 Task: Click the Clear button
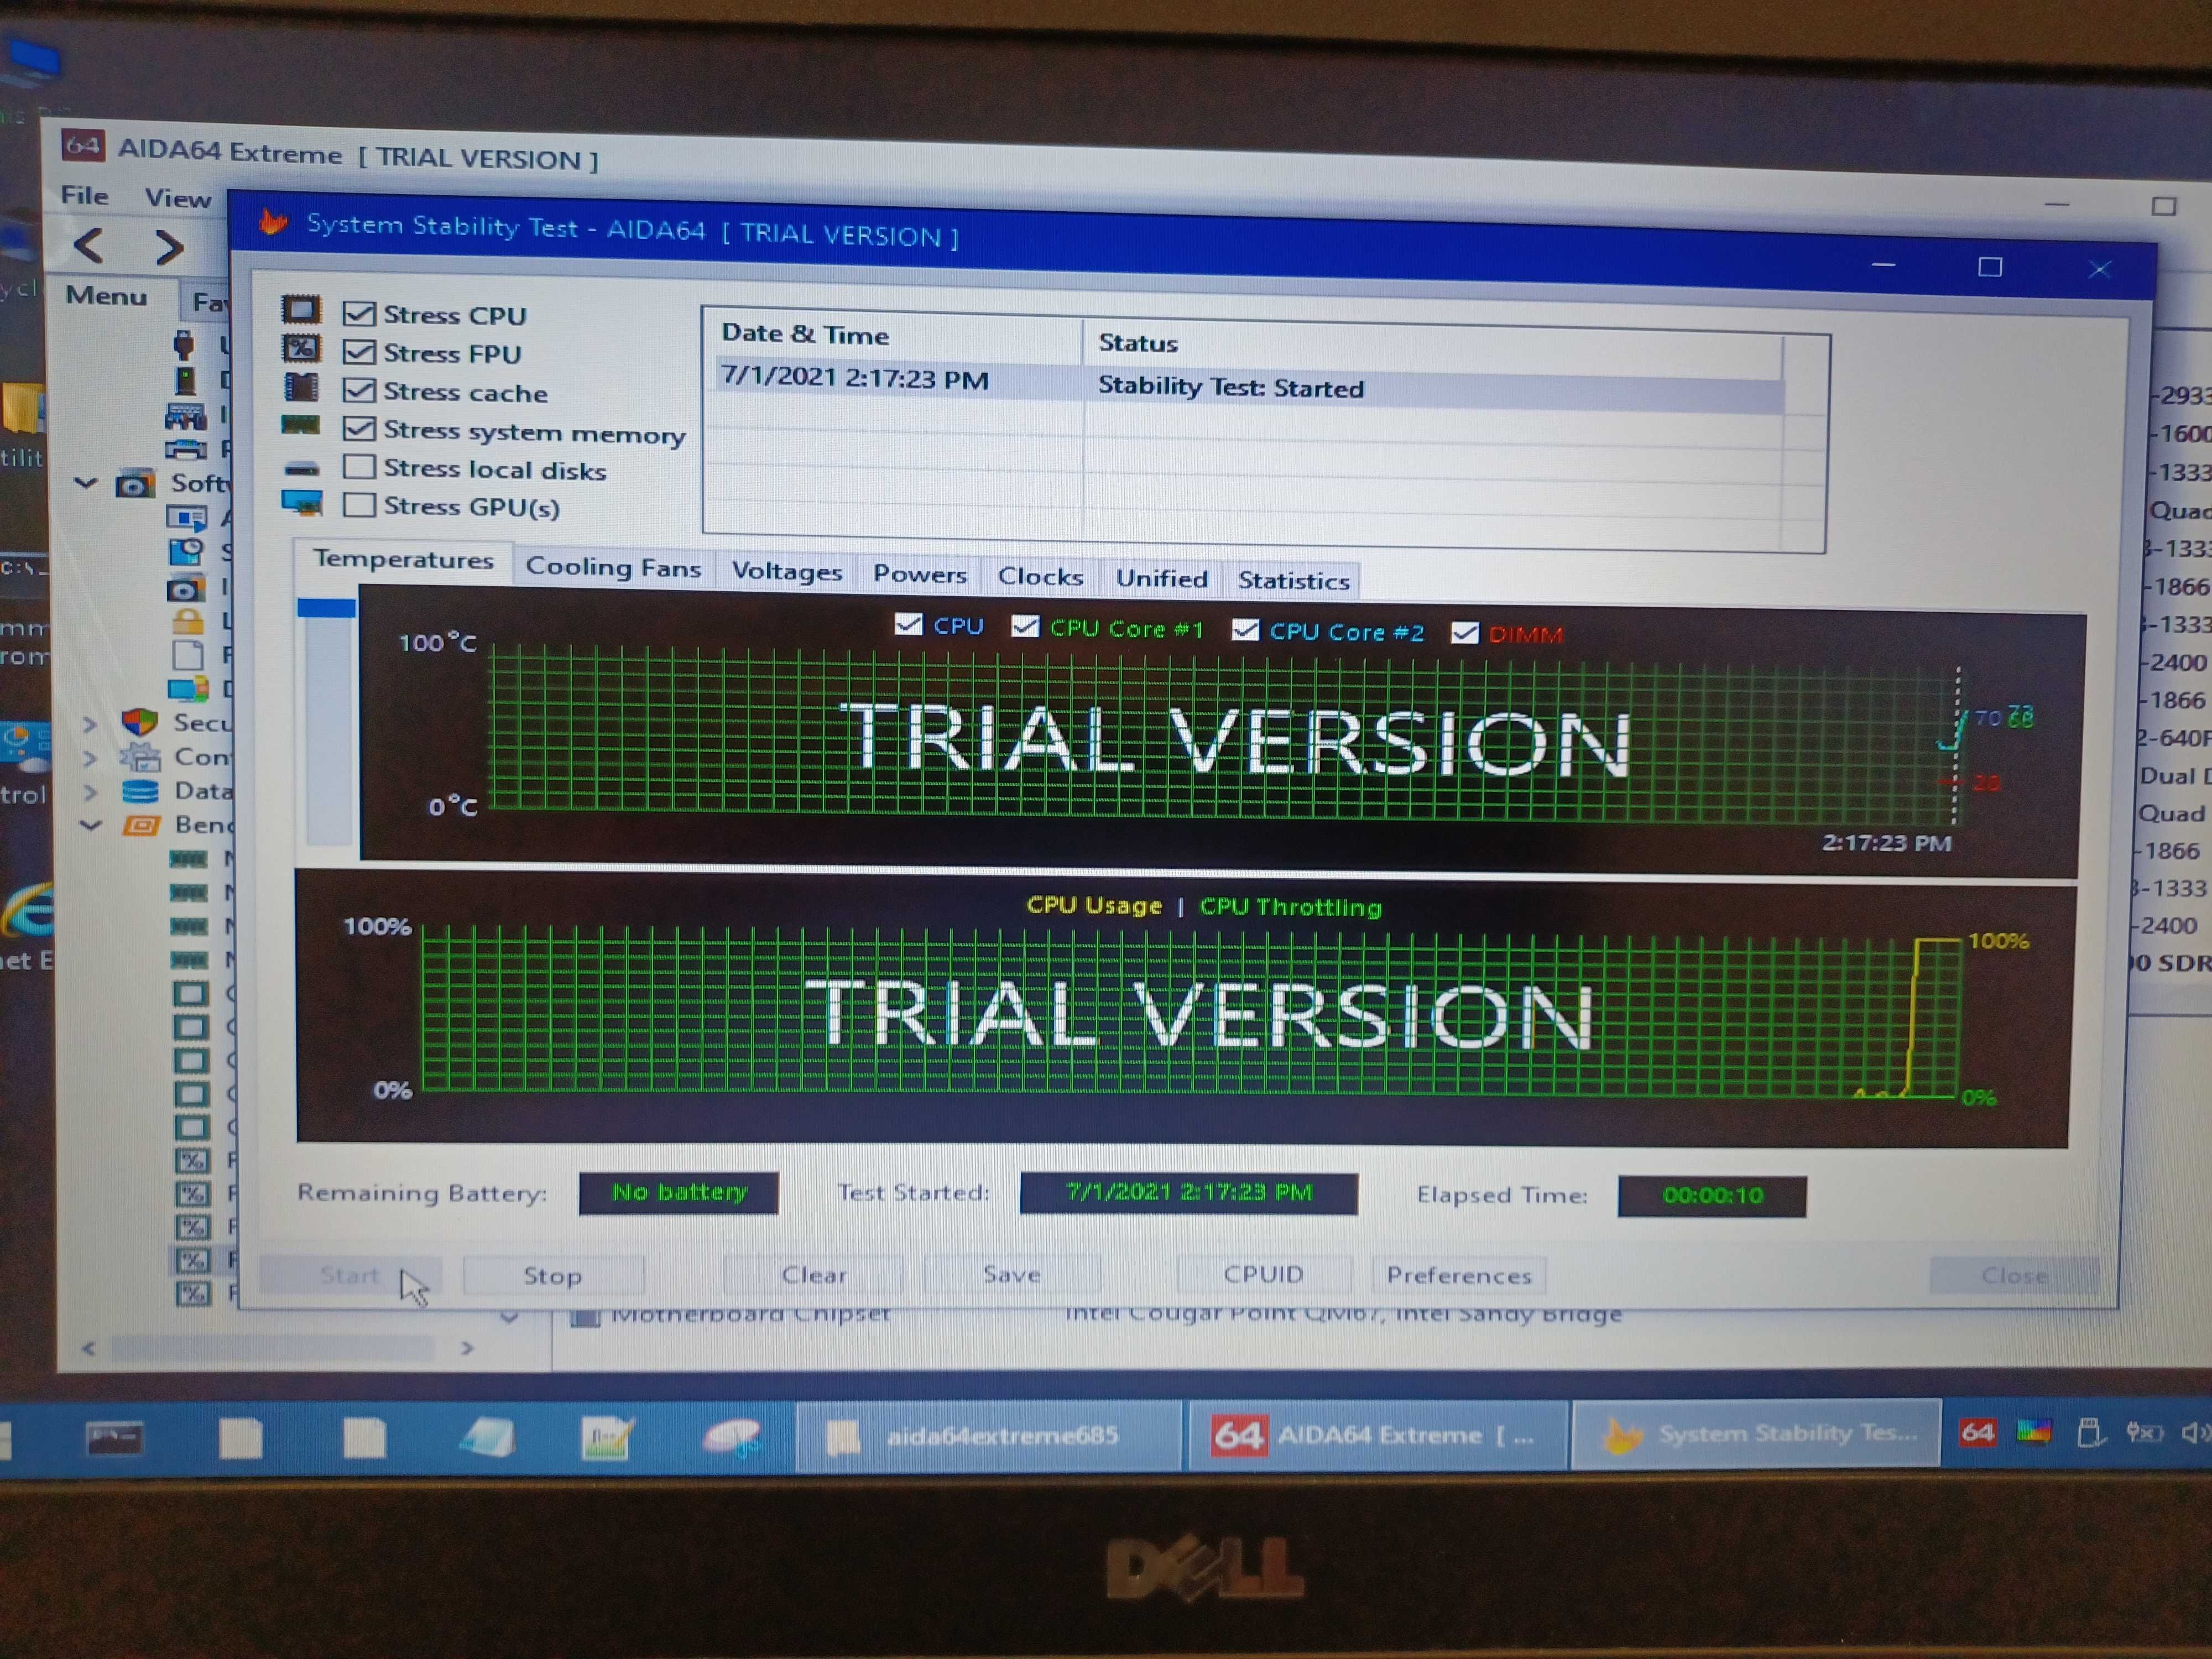[814, 1275]
